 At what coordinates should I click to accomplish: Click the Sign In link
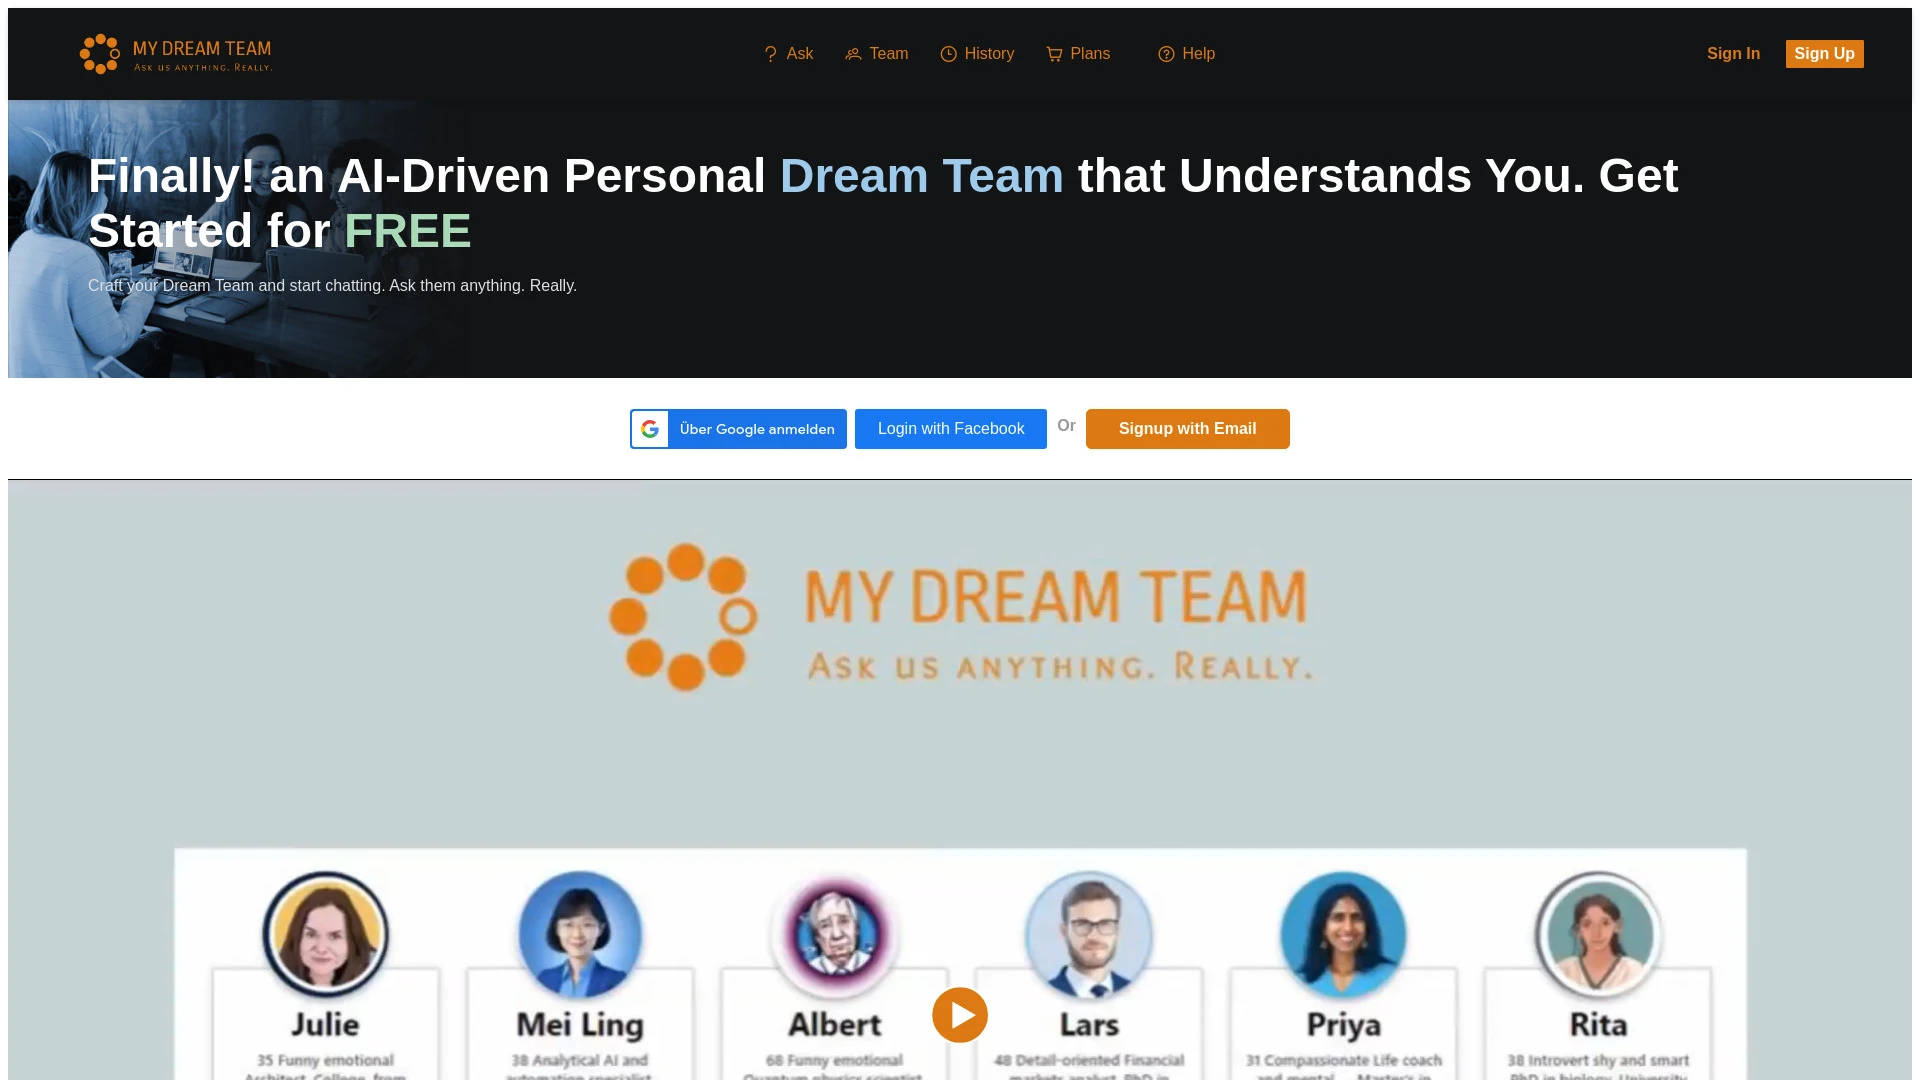1733,54
